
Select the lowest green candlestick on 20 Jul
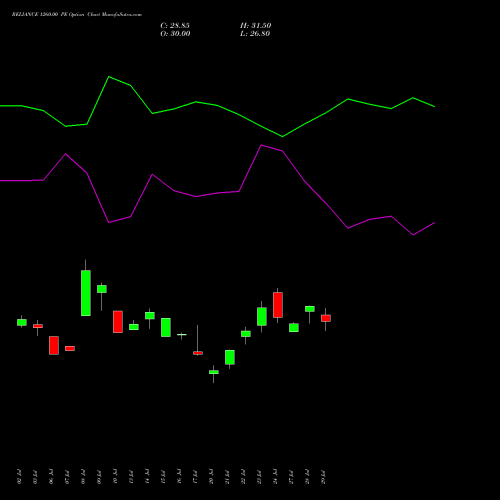[x=214, y=372]
